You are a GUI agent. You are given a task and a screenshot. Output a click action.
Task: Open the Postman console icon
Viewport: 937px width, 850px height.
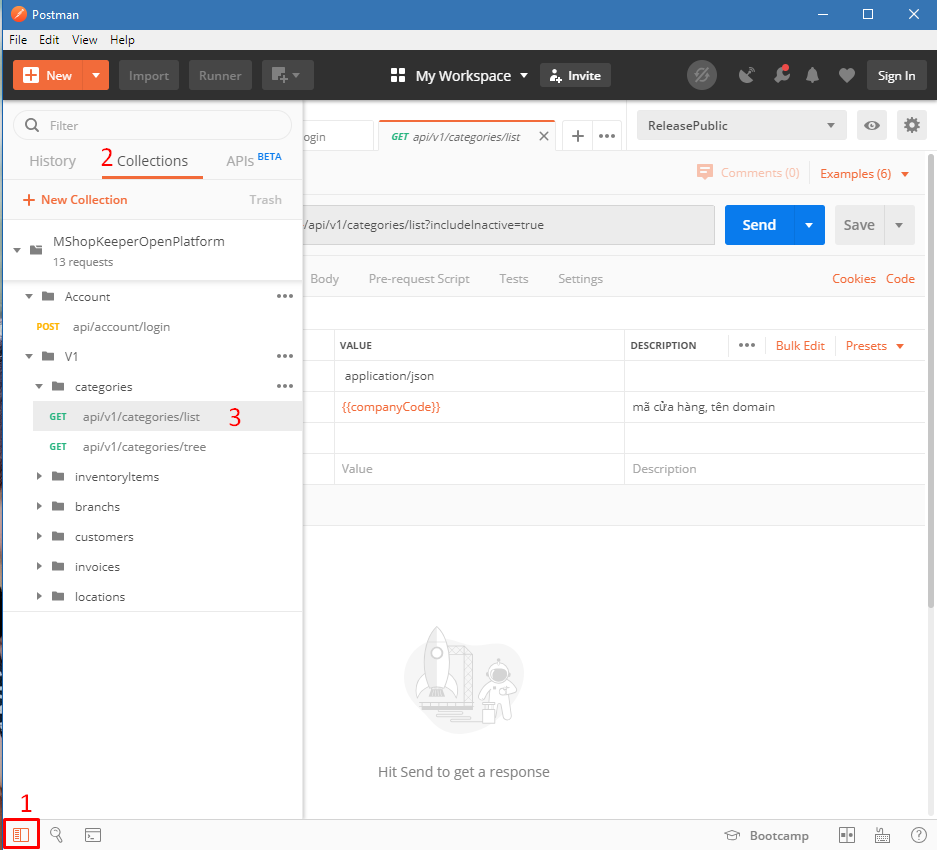(93, 834)
